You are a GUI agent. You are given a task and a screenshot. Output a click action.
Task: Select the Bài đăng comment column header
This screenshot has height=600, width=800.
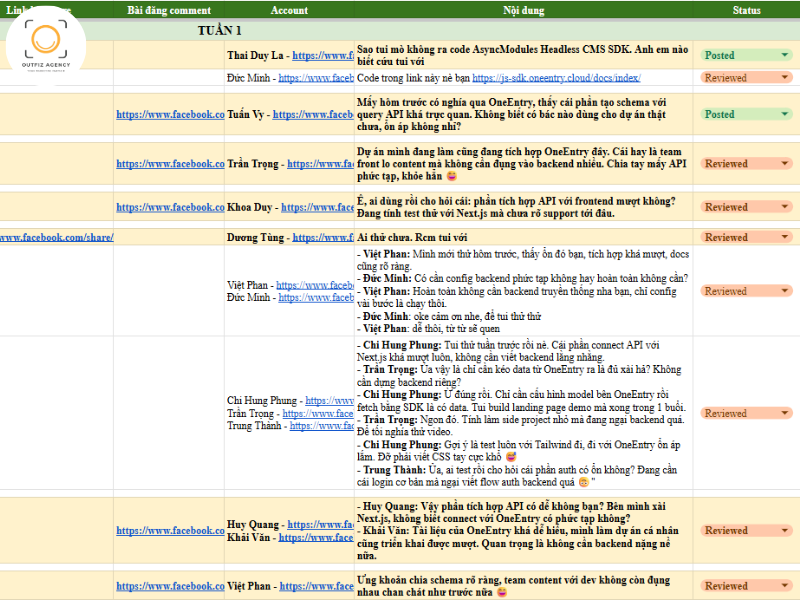[x=169, y=10]
